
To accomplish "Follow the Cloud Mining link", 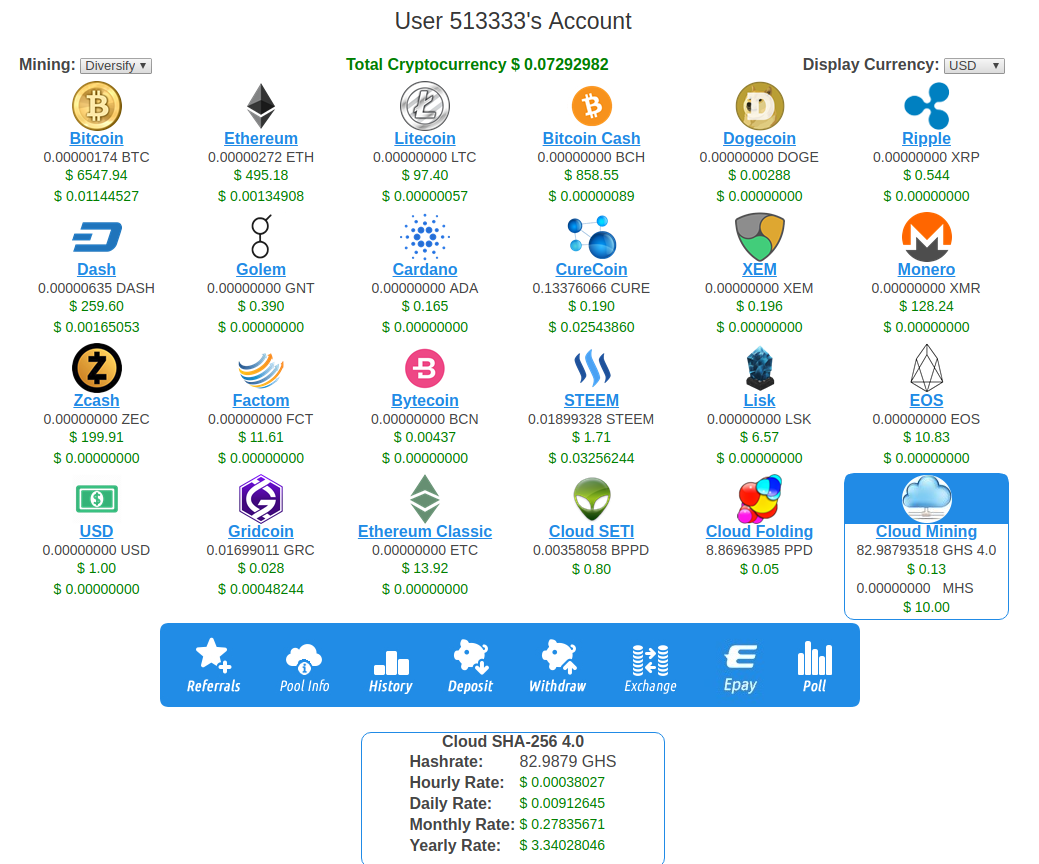I will [x=926, y=532].
